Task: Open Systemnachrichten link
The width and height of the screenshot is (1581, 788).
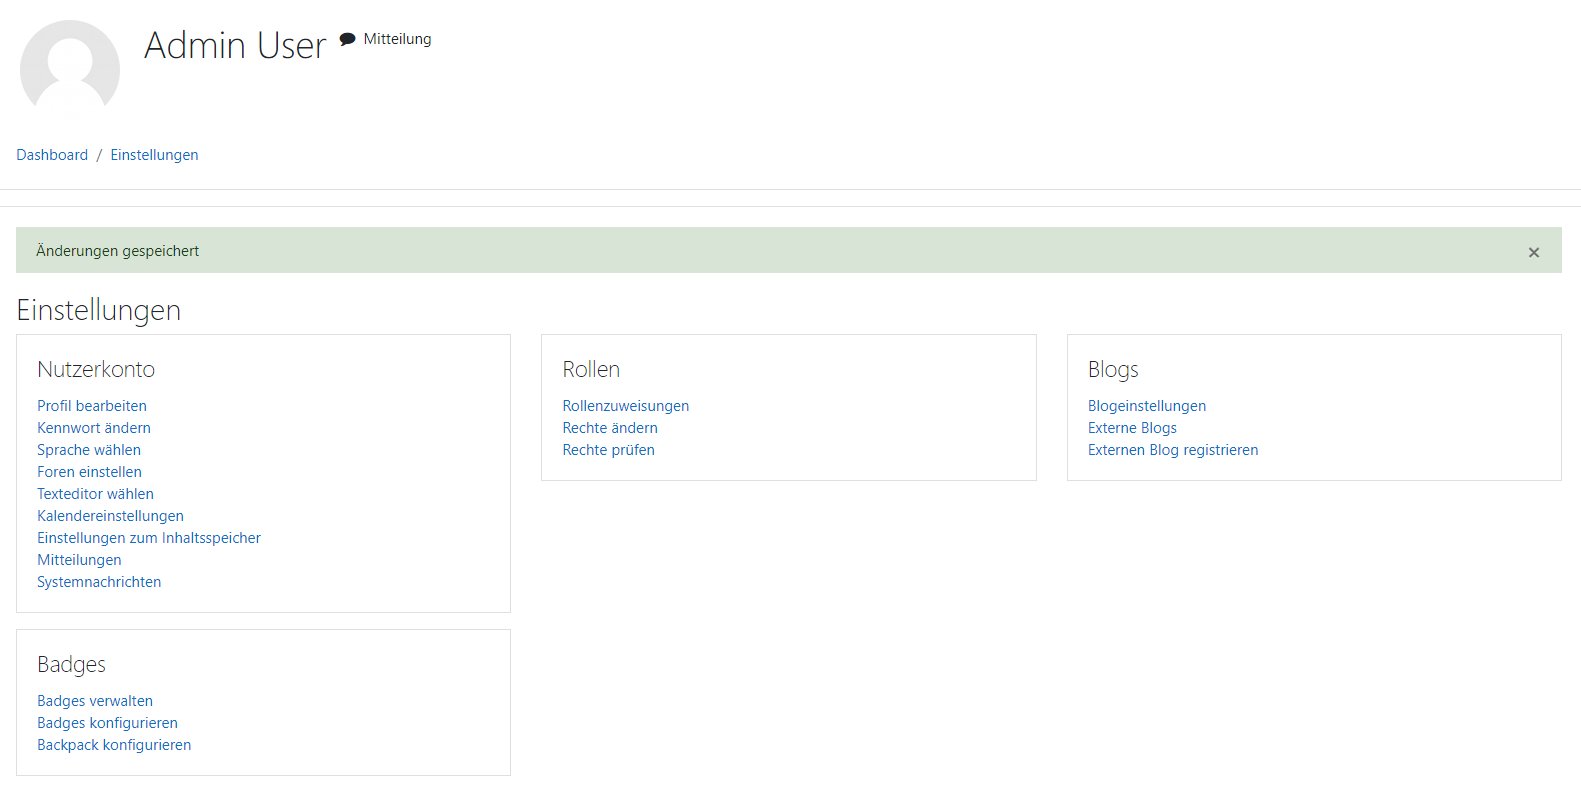Action: click(99, 582)
